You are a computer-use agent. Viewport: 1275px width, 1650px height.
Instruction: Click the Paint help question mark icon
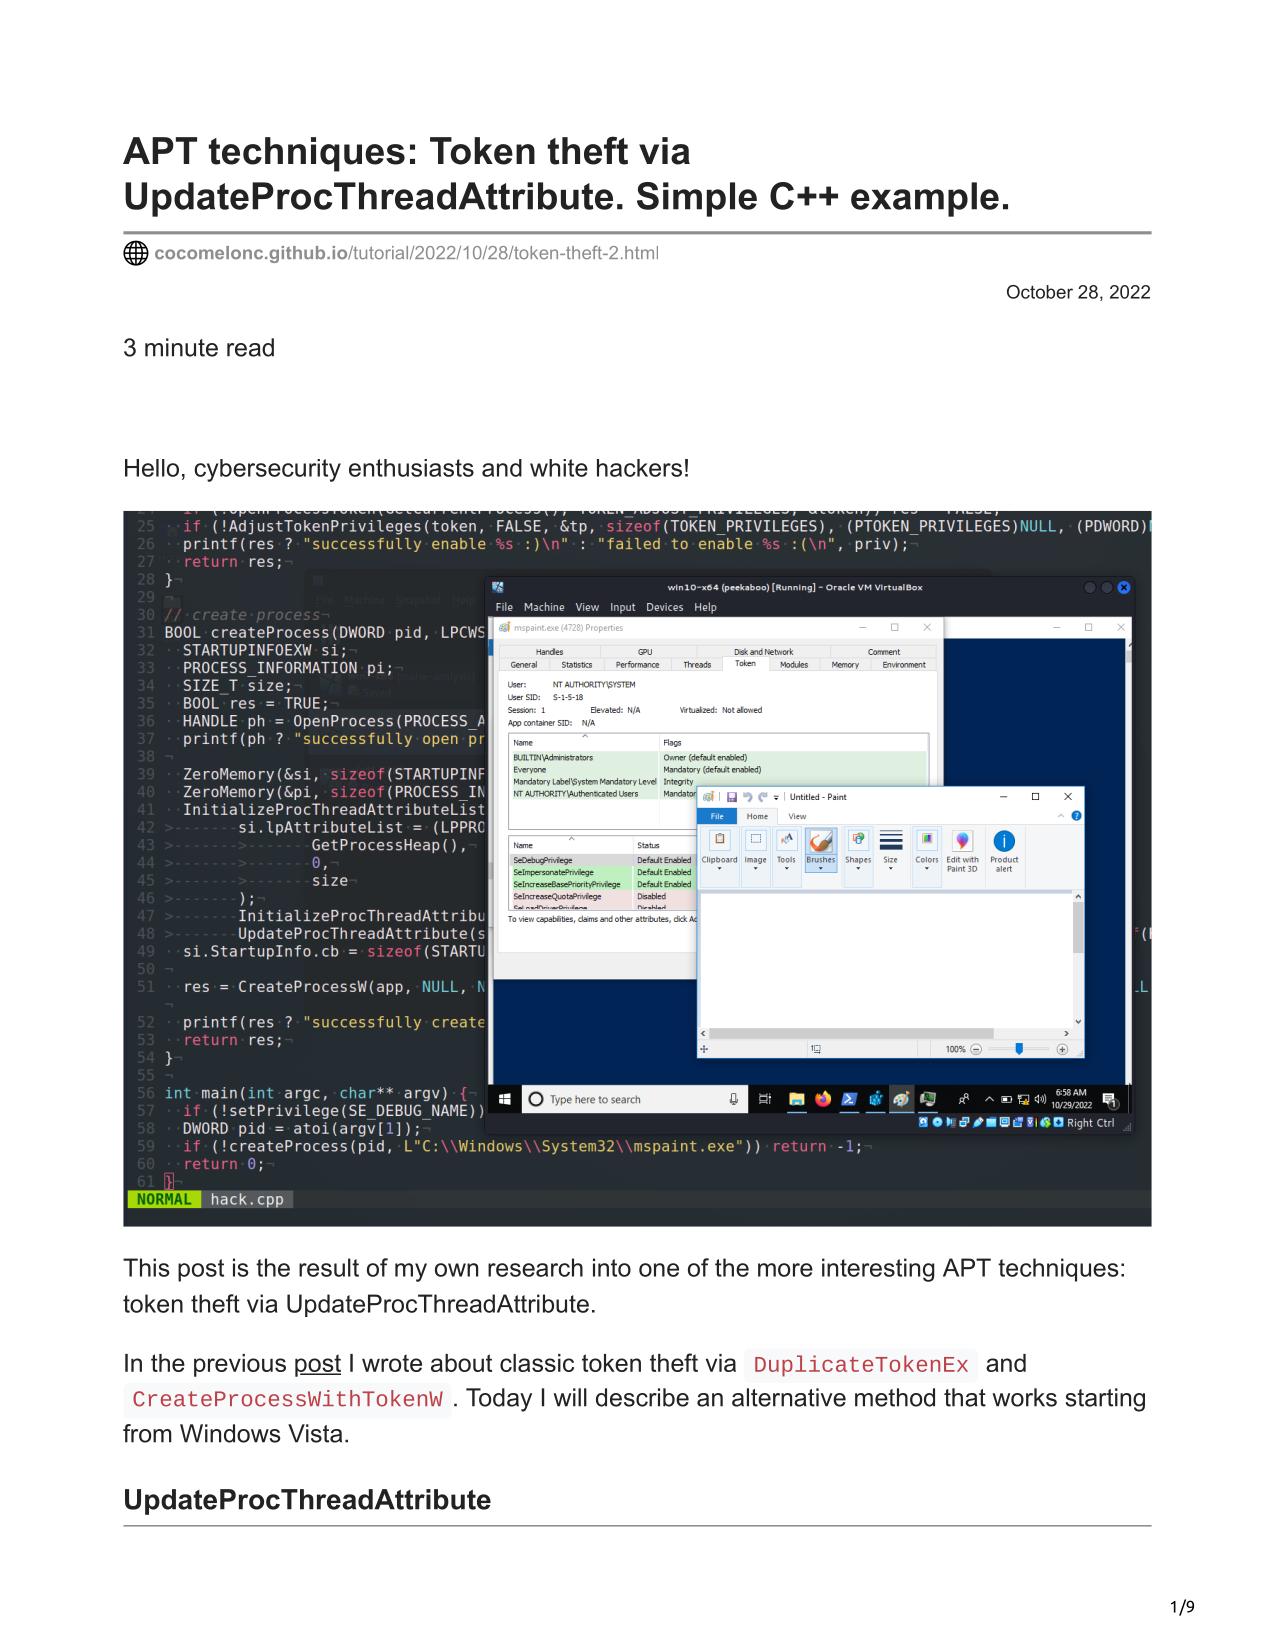pos(1076,816)
